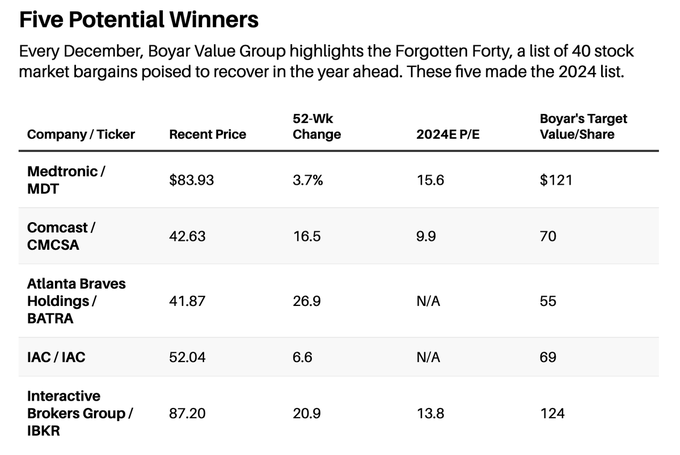Click the 2024E P/E column header
The width and height of the screenshot is (680, 455).
(448, 134)
